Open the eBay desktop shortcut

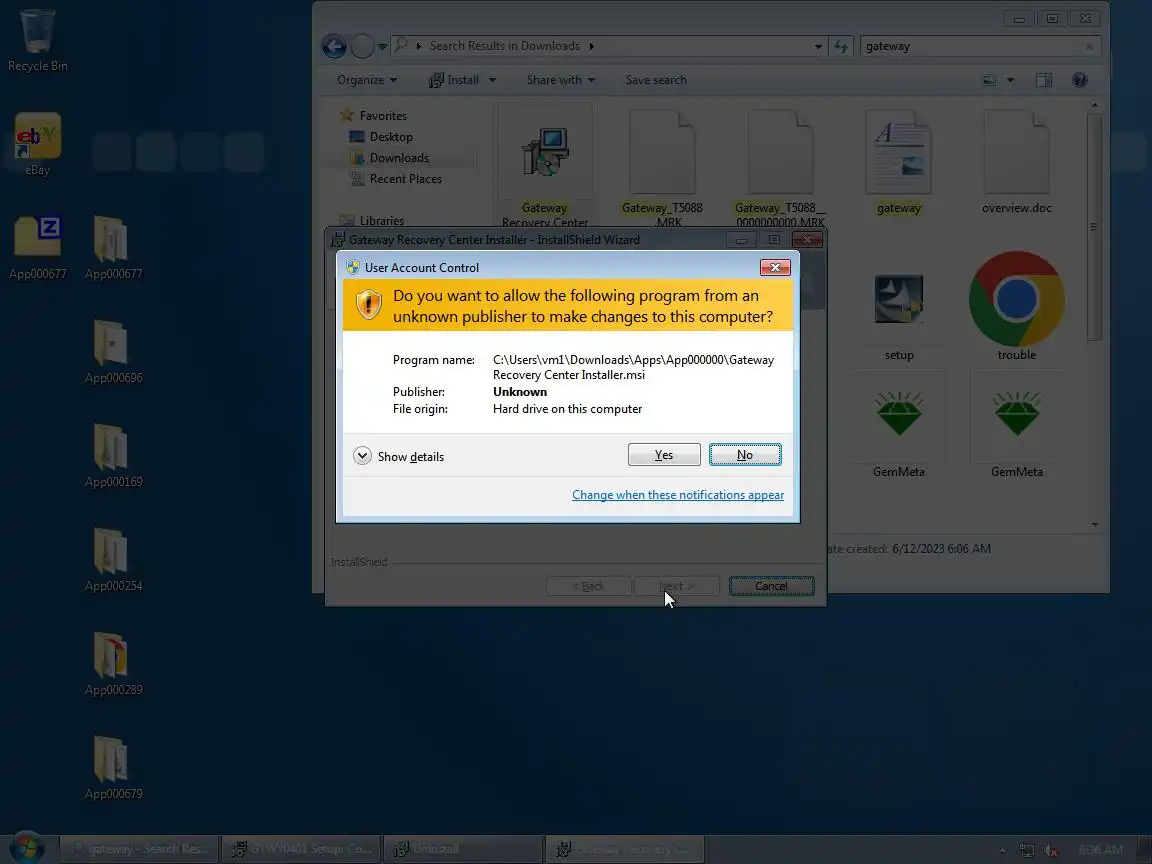(37, 144)
